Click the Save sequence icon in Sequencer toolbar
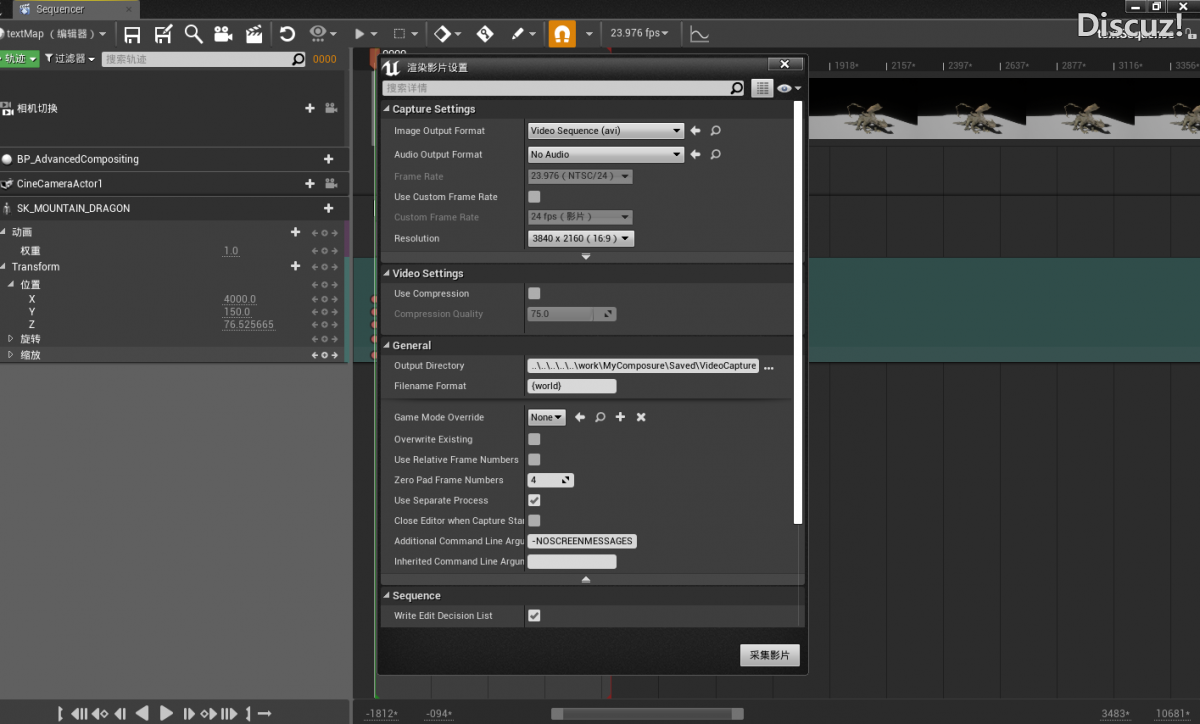 132,34
